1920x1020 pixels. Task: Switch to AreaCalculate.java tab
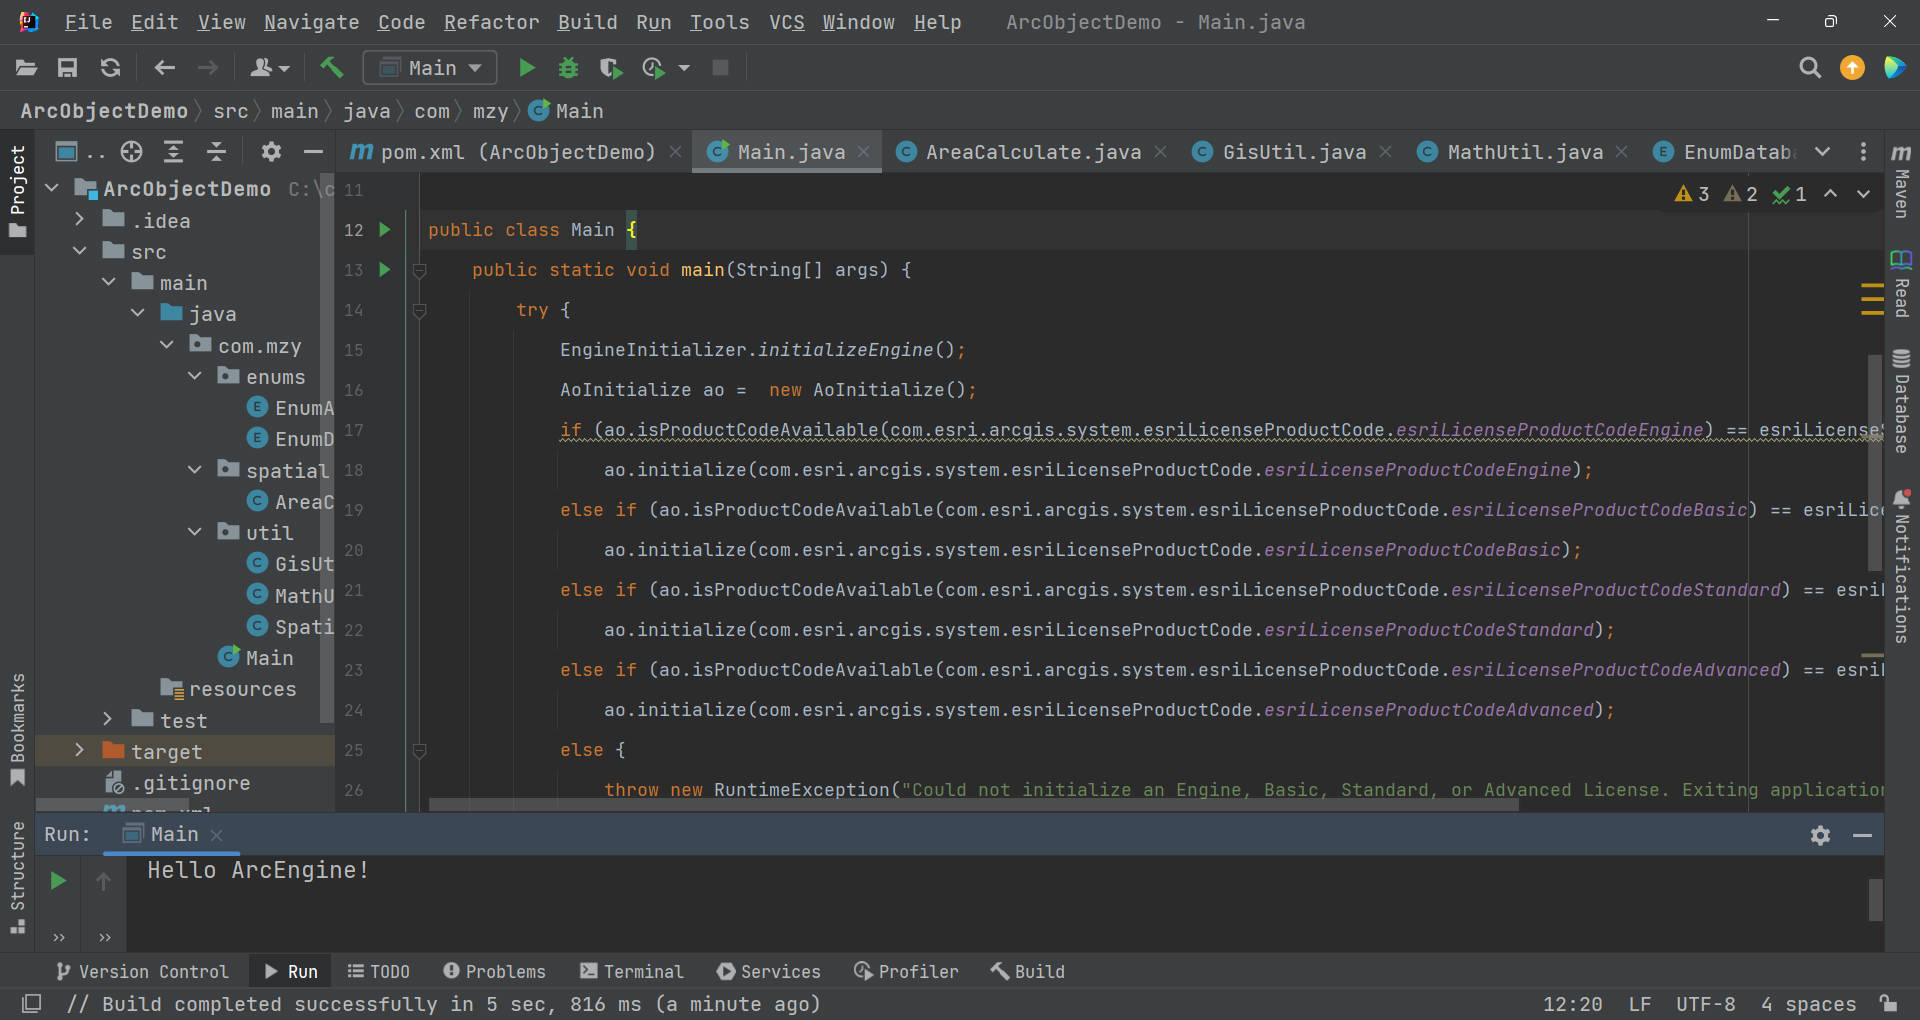pos(1031,152)
